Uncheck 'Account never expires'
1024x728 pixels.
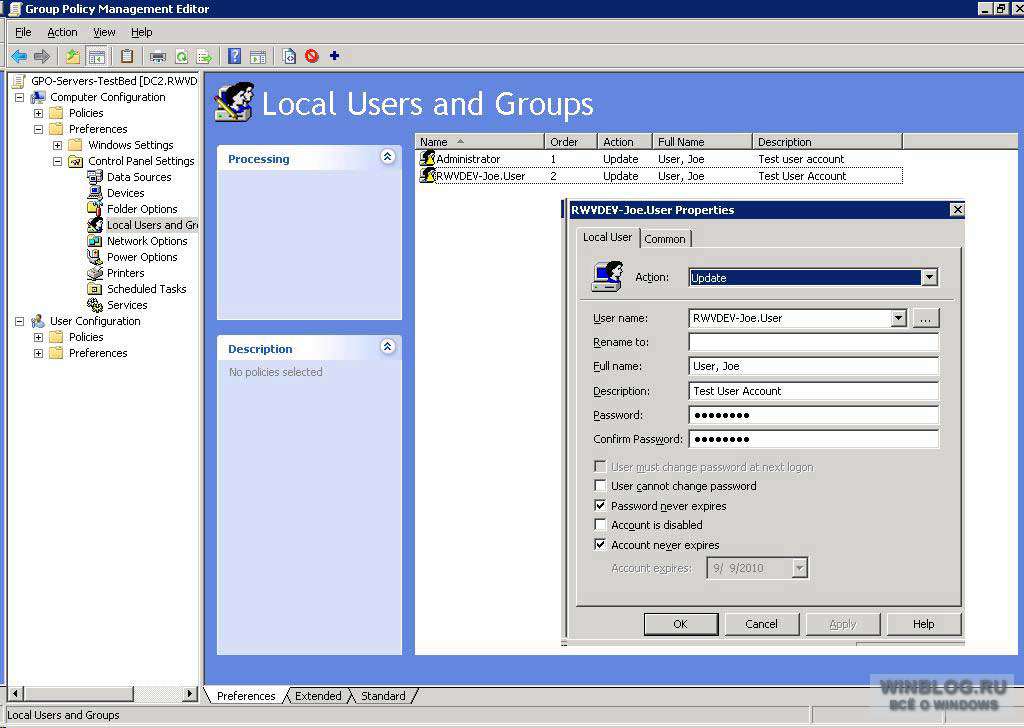[600, 544]
